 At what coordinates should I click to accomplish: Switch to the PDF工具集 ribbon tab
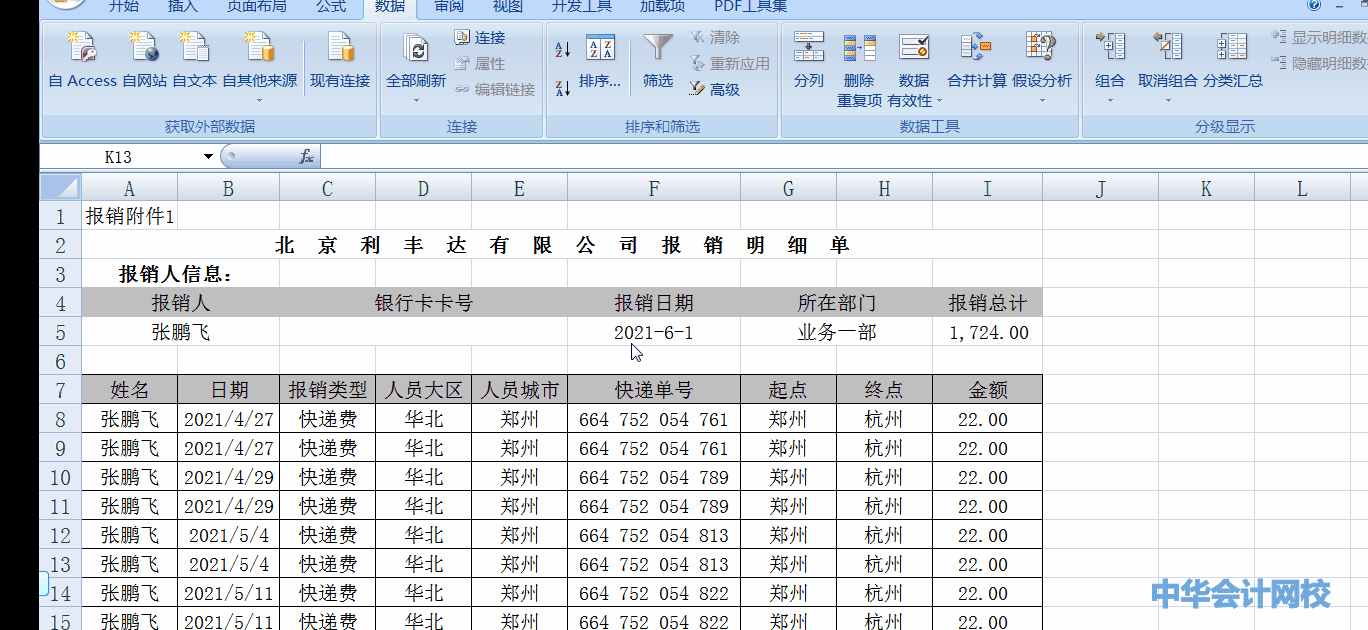point(750,7)
